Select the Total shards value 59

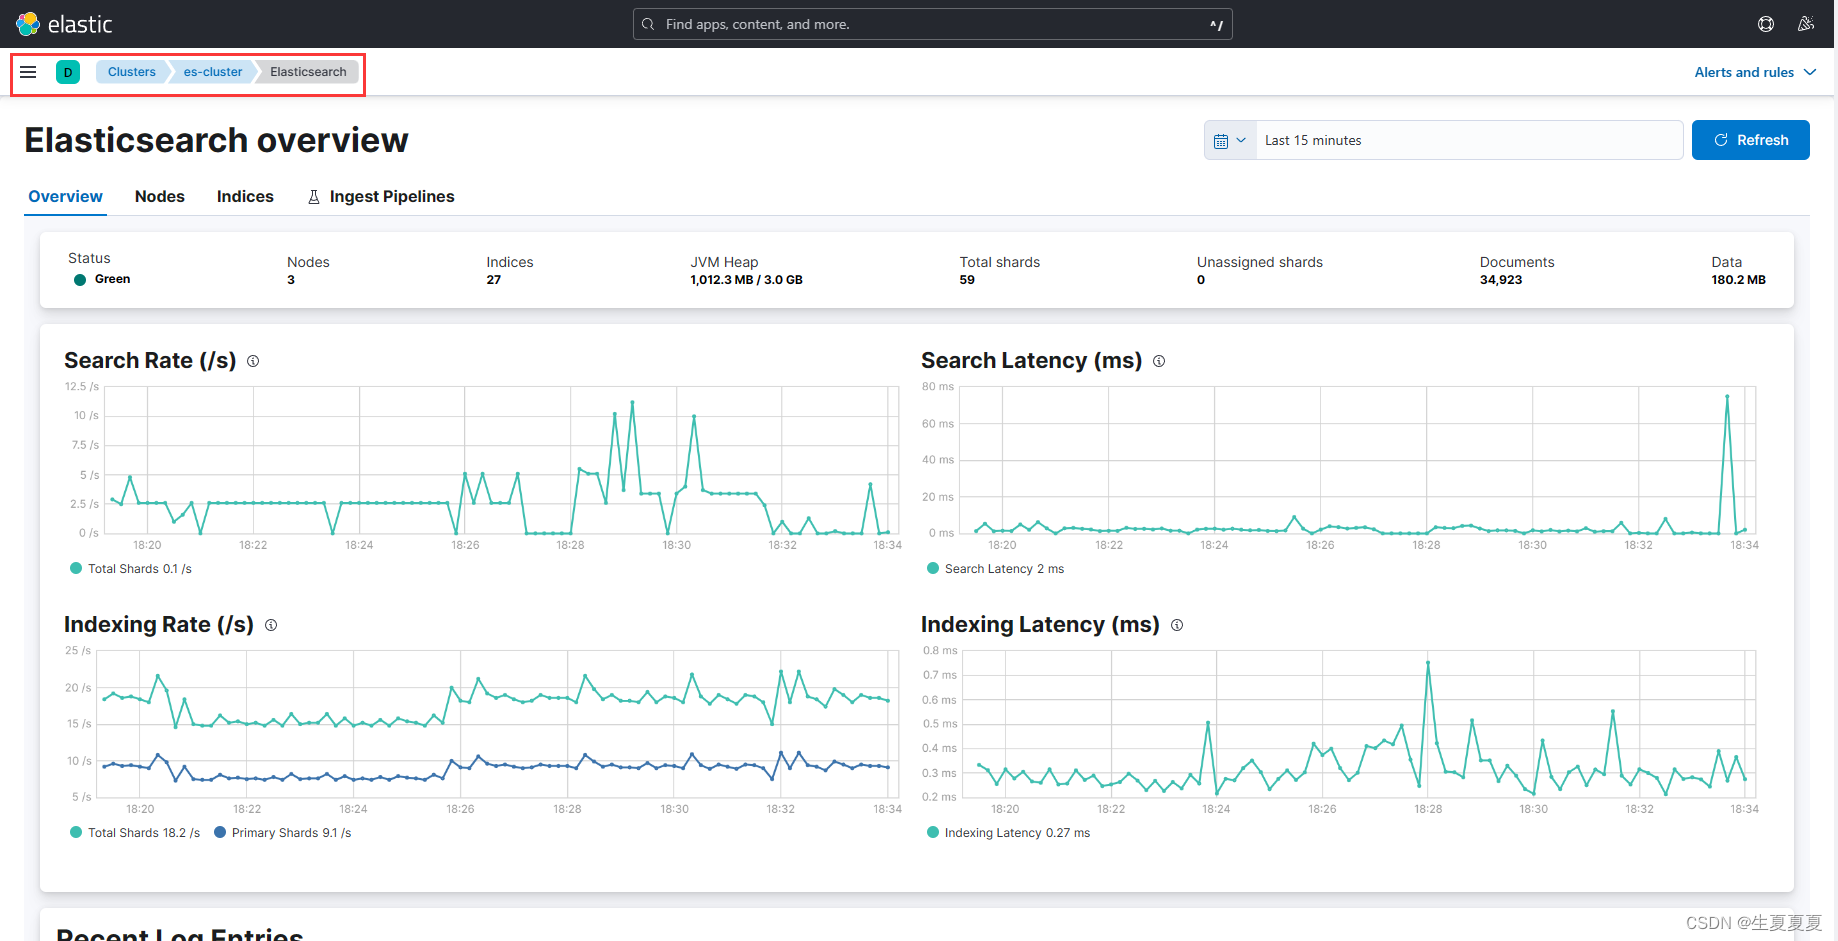pos(967,280)
